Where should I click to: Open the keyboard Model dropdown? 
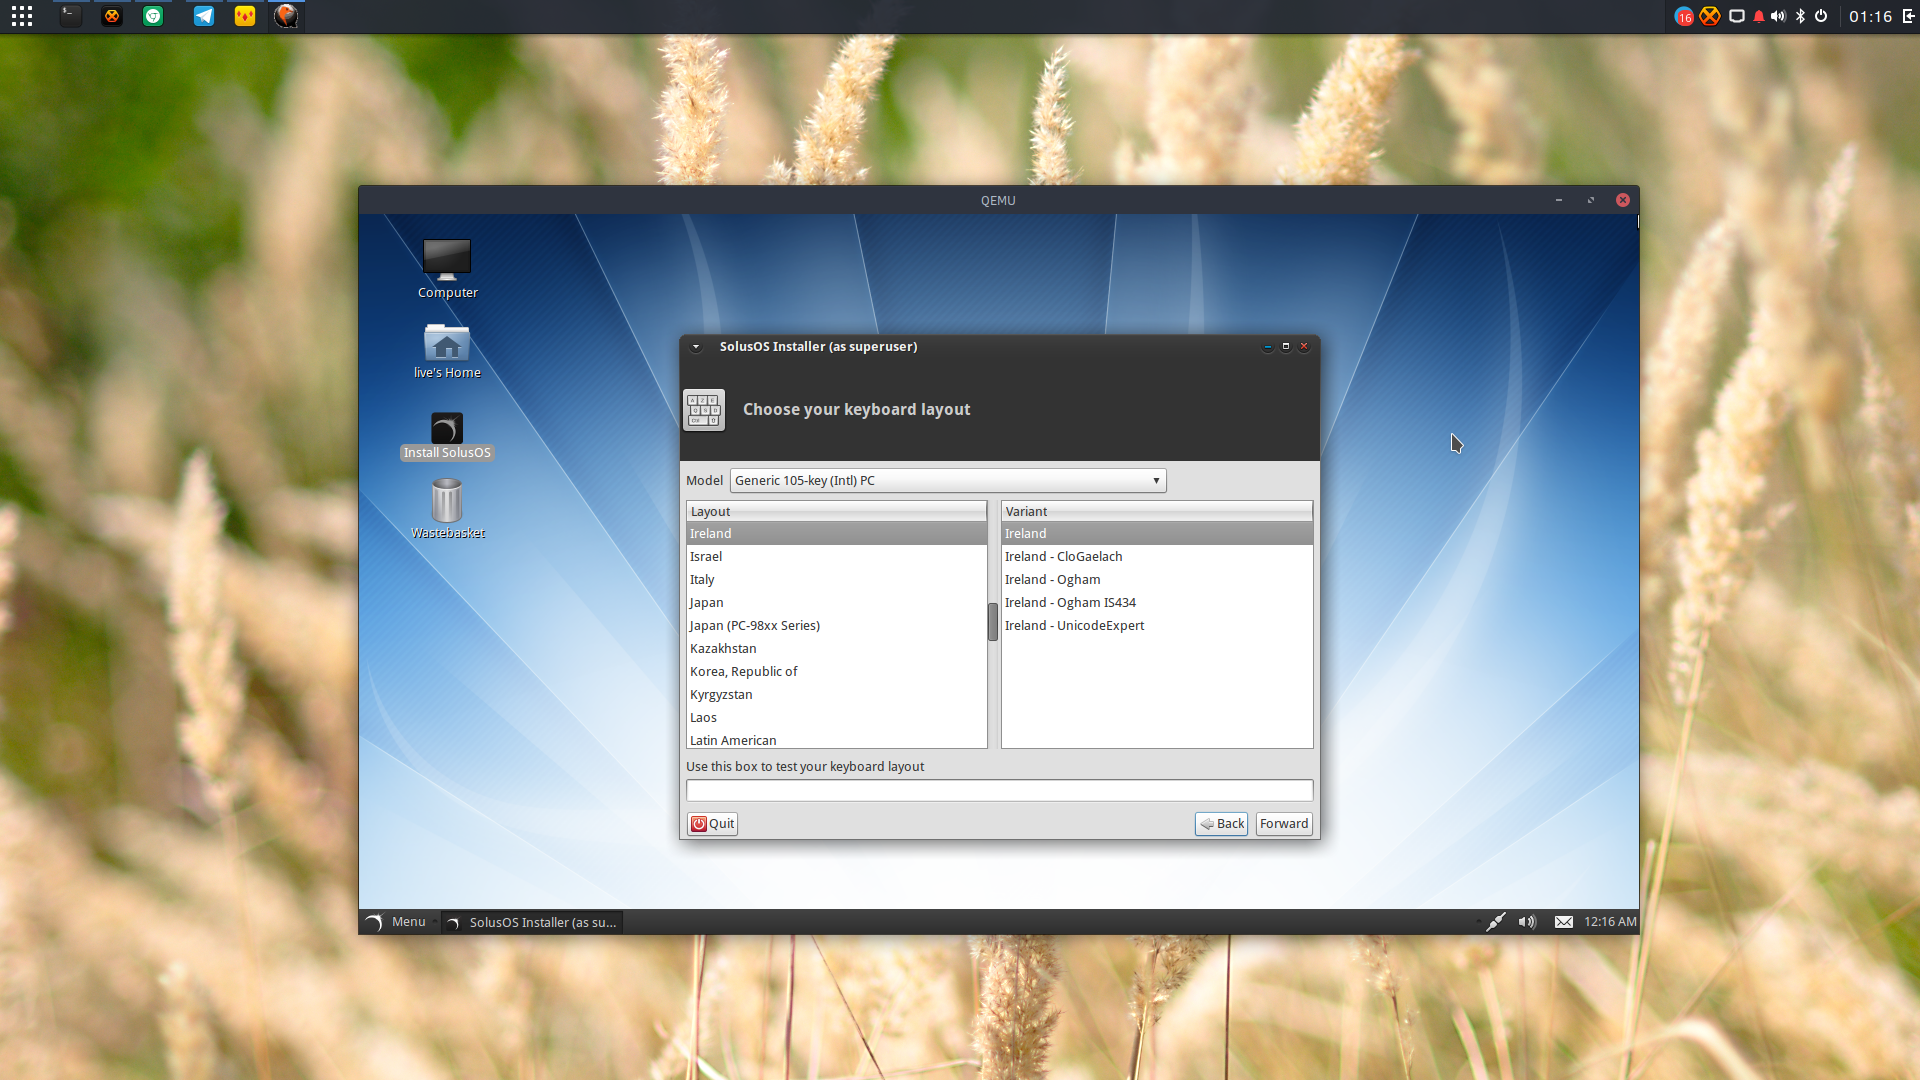pyautogui.click(x=948, y=481)
